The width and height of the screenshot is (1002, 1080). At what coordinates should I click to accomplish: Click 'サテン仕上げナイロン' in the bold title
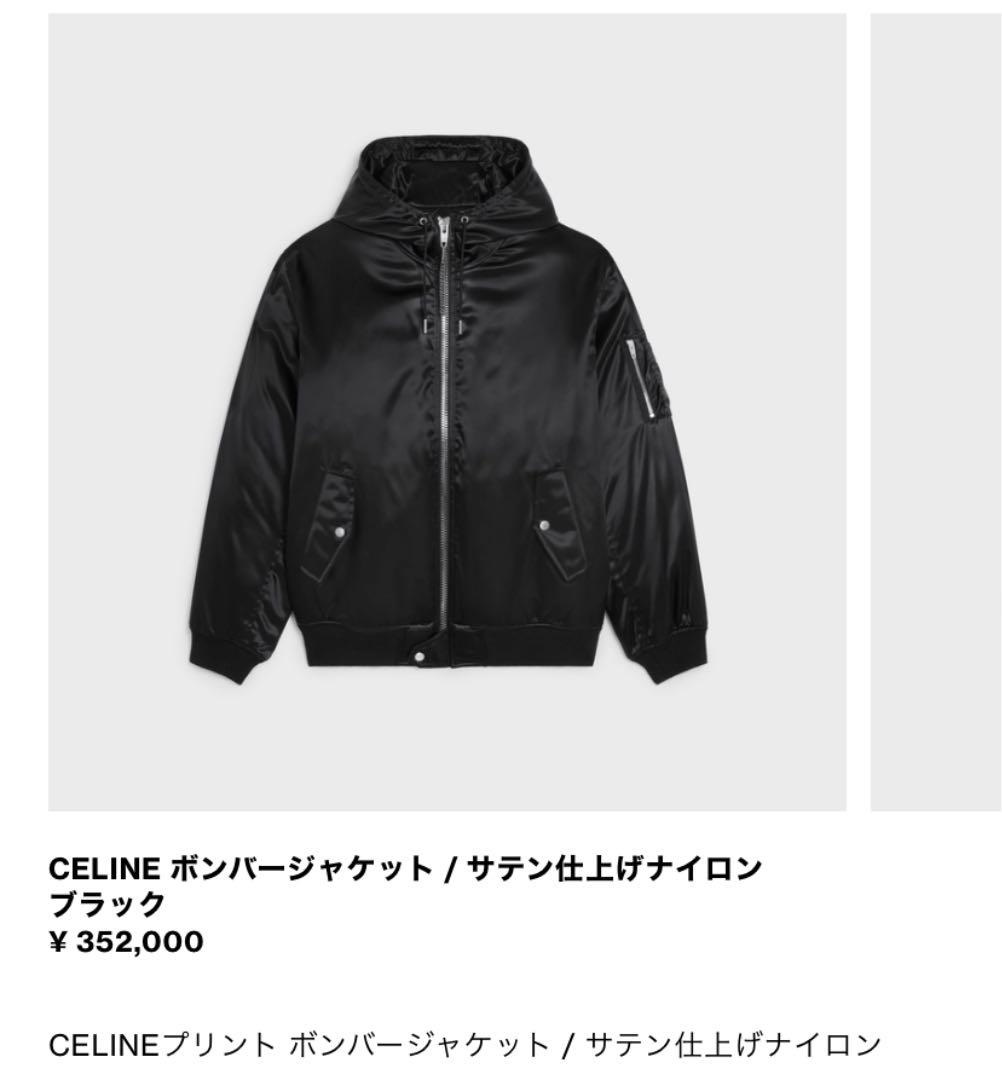(614, 868)
